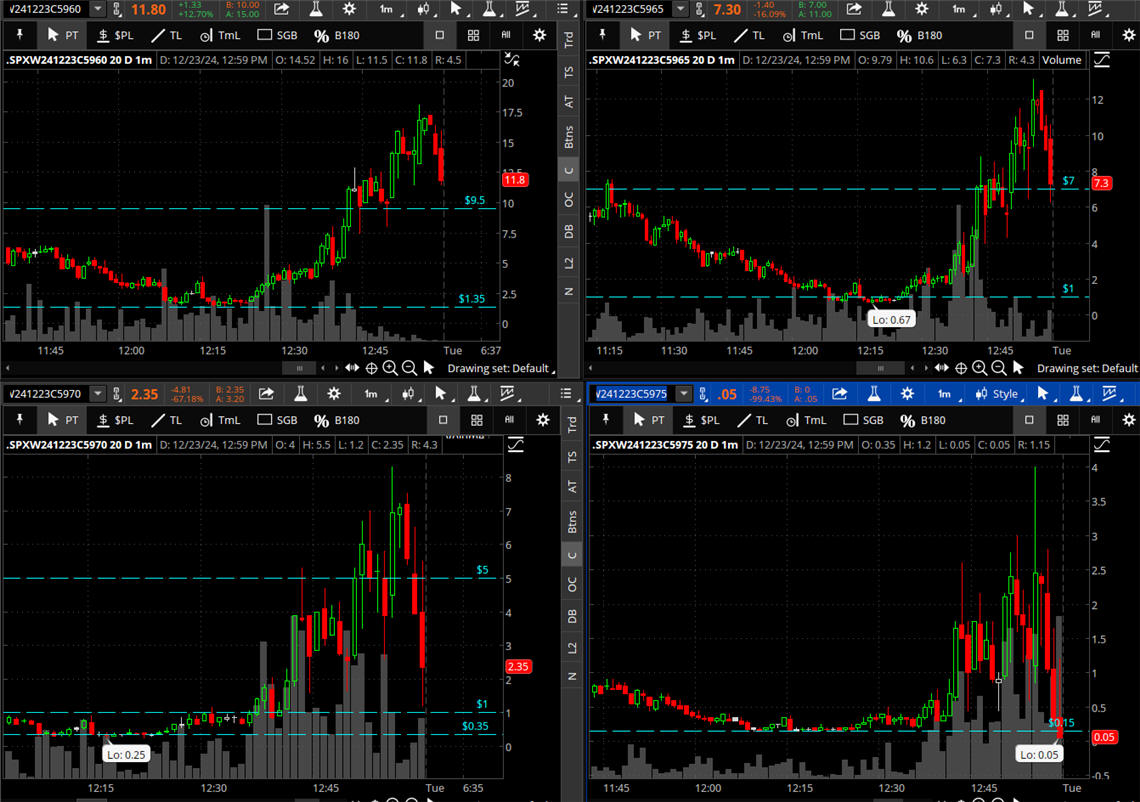This screenshot has width=1140, height=802.
Task: Click the share icon in the C5960 chart header
Action: 283,9
